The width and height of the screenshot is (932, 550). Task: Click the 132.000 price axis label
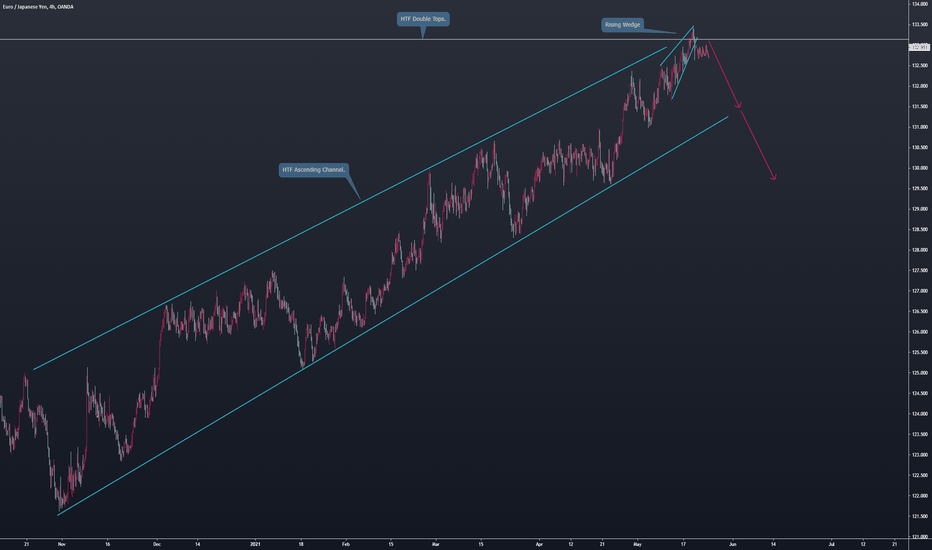click(x=920, y=86)
